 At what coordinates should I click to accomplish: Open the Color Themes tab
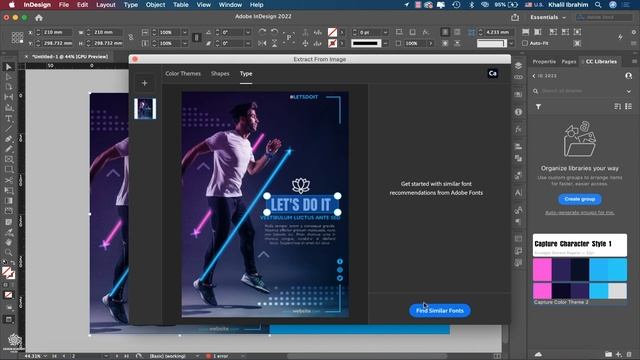point(183,73)
